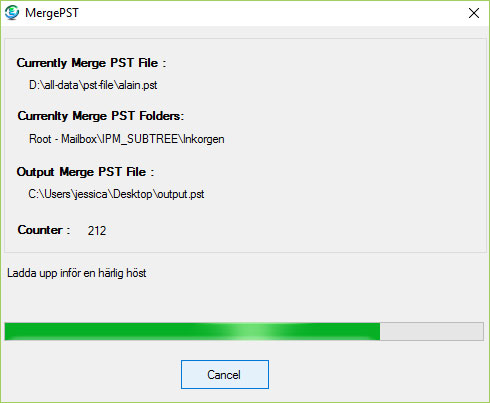Click the MergePST application icon
The height and width of the screenshot is (403, 490).
[x=12, y=13]
